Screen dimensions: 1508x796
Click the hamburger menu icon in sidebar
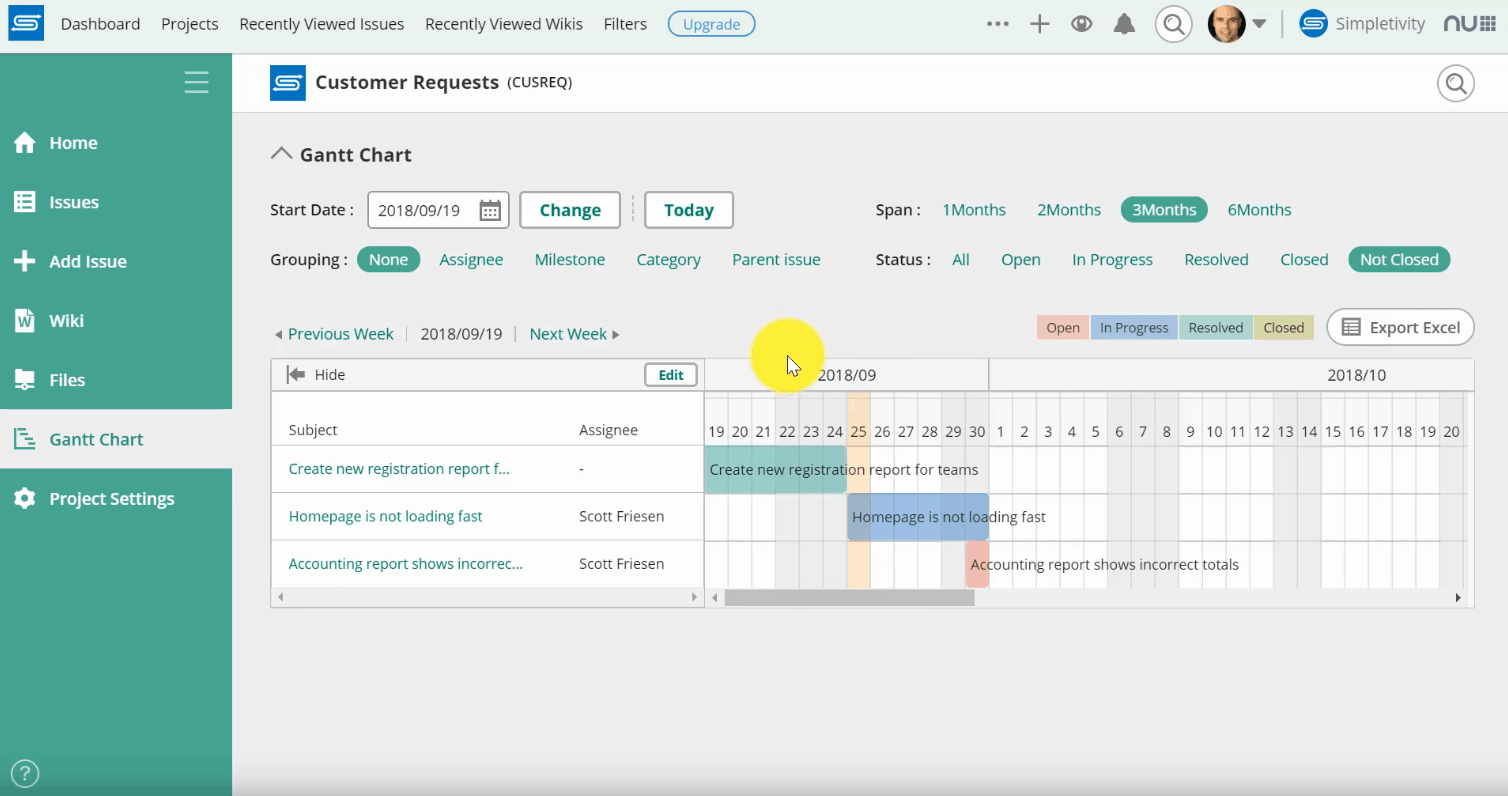(x=197, y=82)
